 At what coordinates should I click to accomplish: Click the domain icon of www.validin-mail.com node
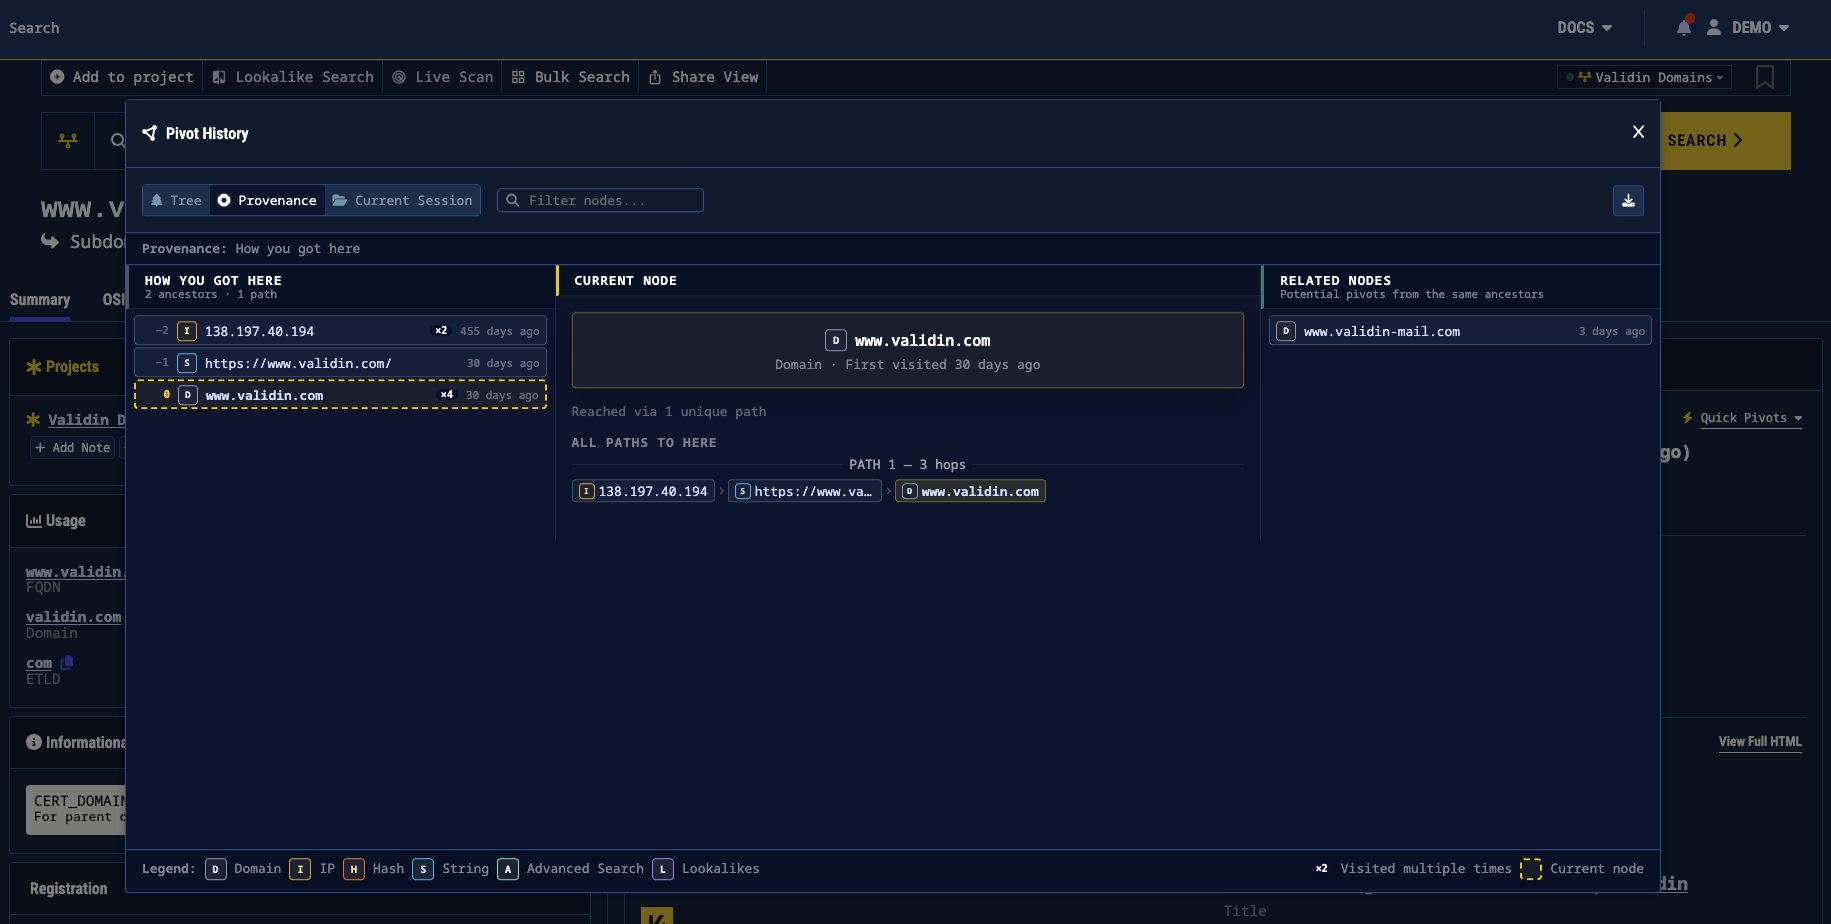1286,331
